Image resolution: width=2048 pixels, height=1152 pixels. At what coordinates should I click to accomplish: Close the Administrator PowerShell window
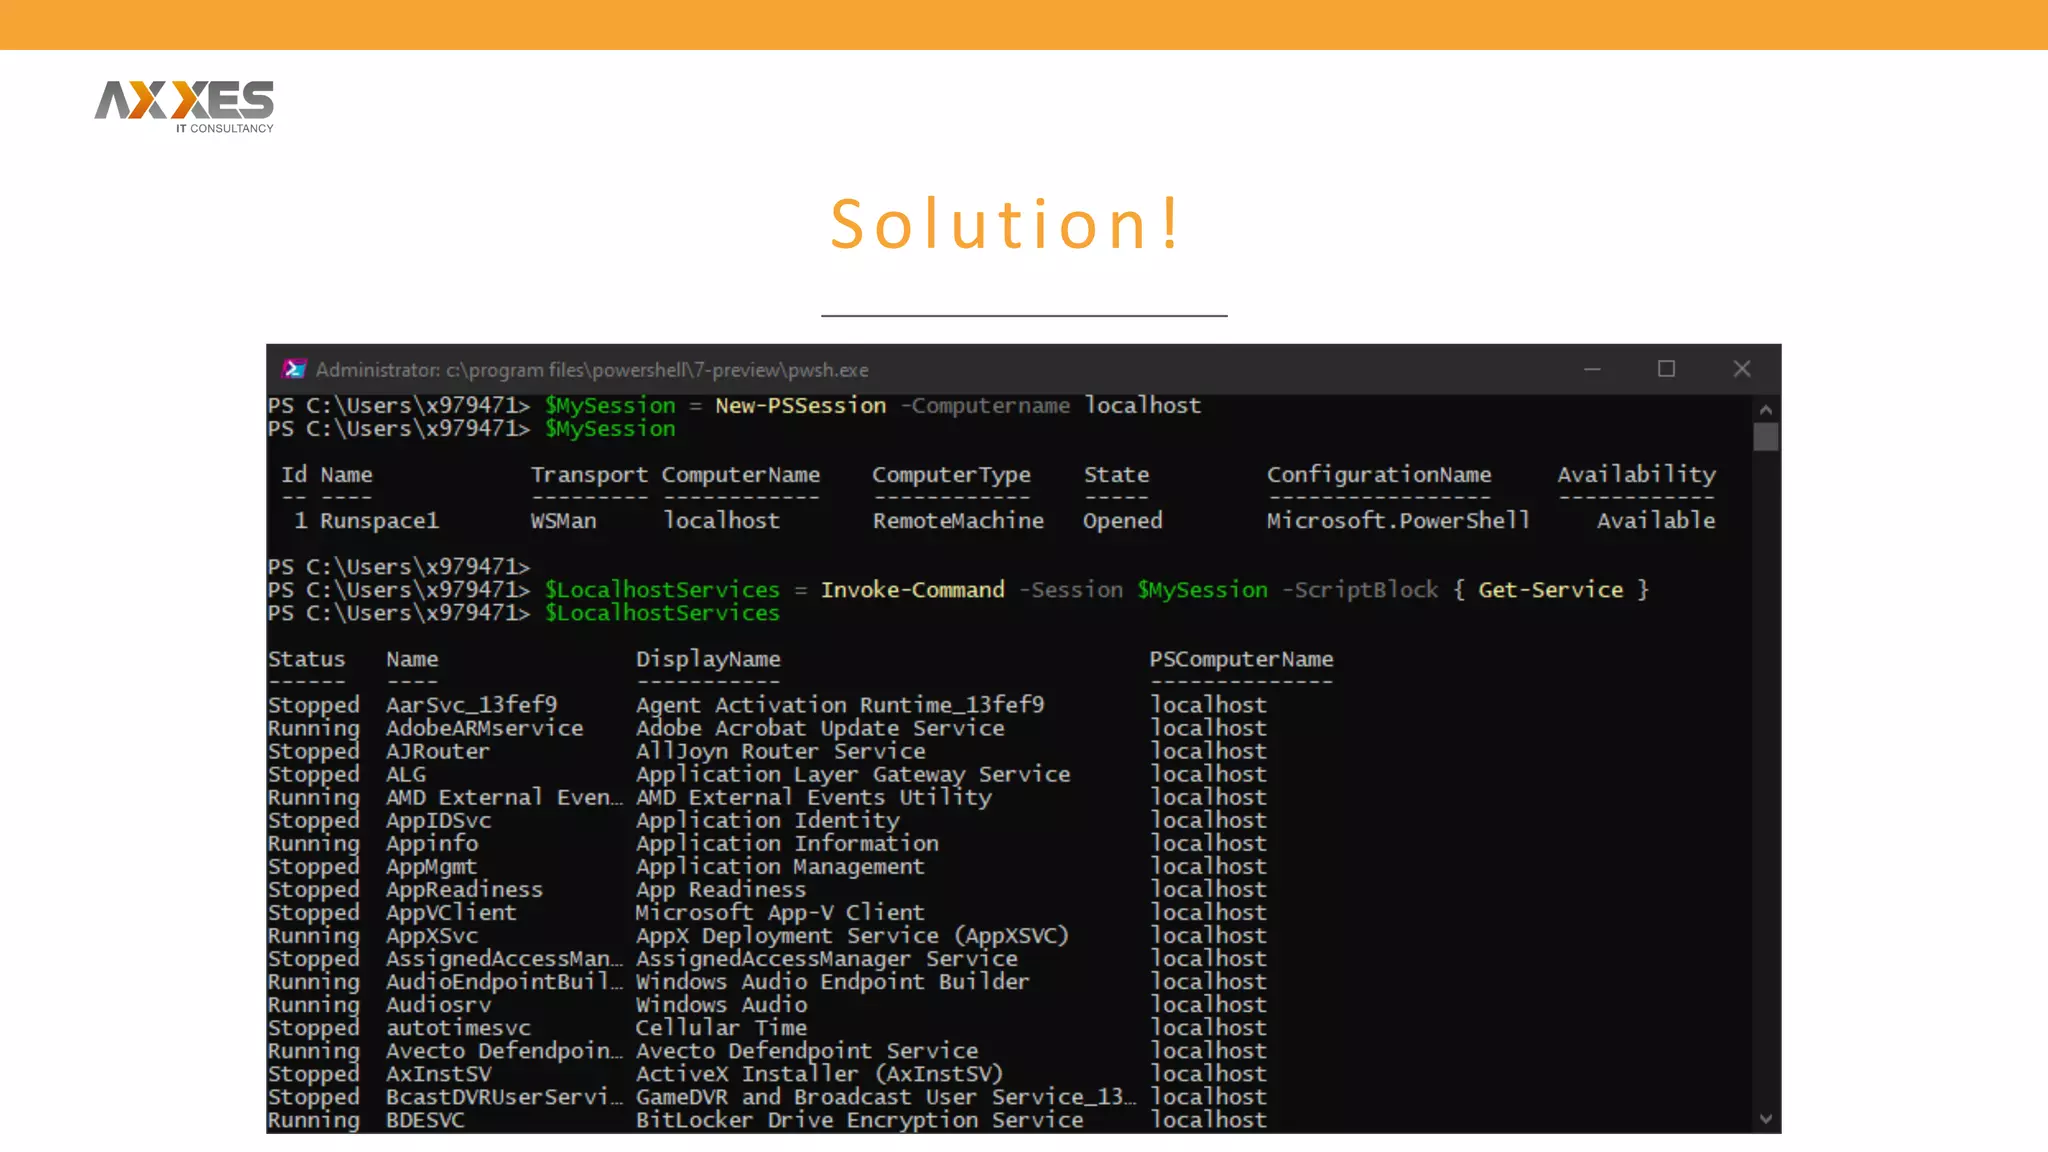point(1741,369)
